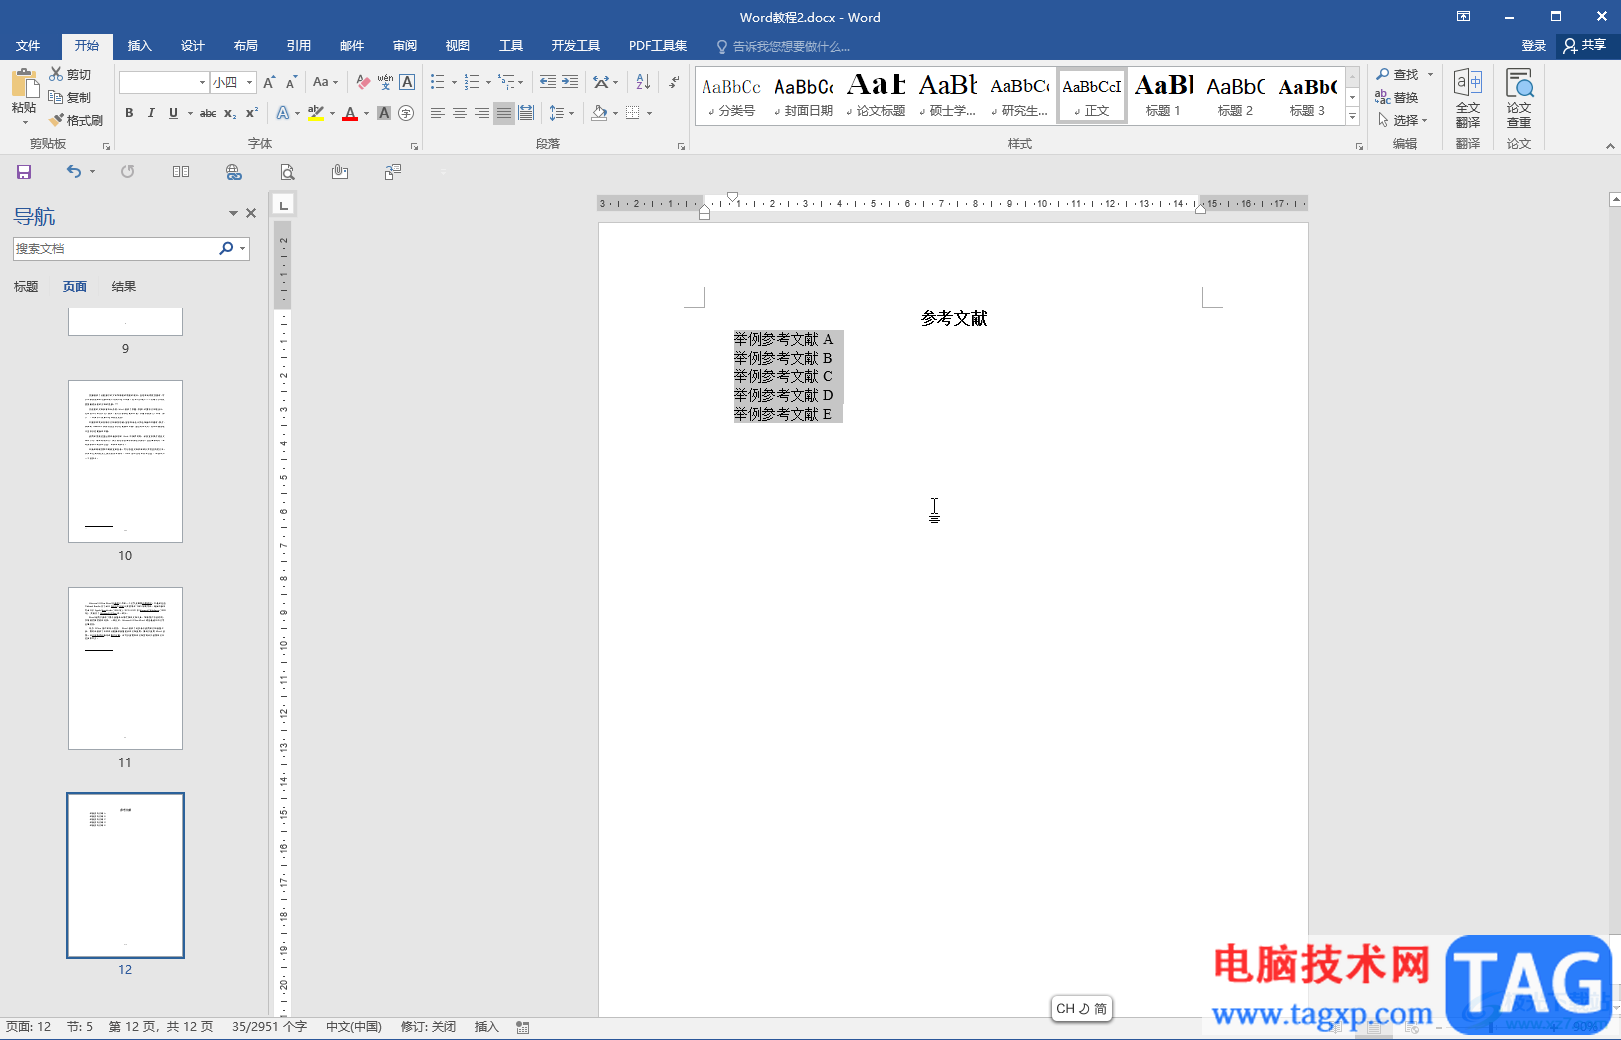This screenshot has height=1040, width=1621.
Task: Show Results view in navigation pane
Action: coord(124,287)
